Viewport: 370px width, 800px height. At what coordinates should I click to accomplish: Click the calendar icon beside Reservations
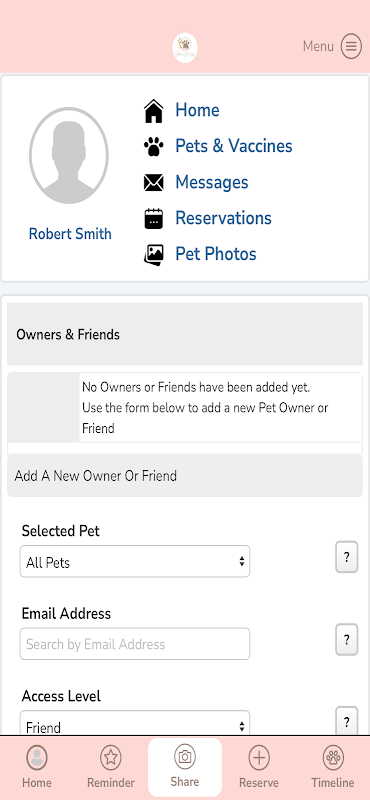(x=154, y=218)
